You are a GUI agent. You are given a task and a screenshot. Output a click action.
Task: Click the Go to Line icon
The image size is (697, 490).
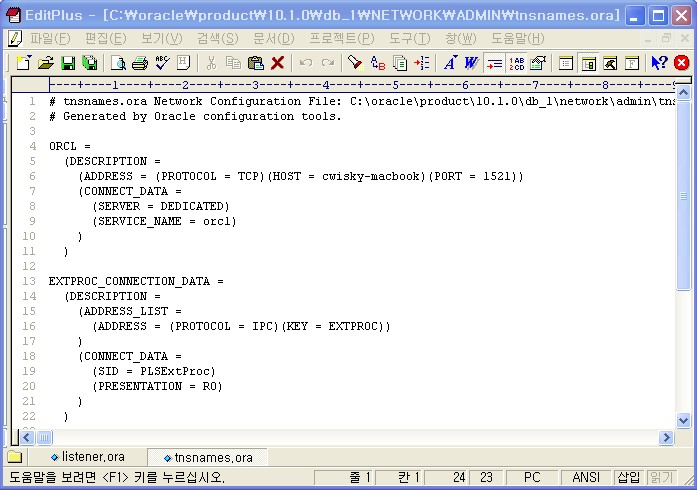tap(421, 63)
